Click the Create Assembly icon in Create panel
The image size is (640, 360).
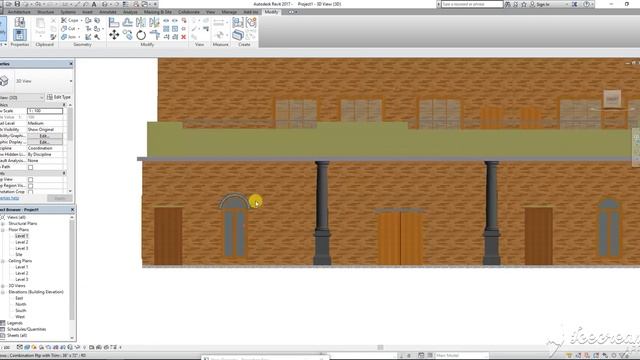tap(238, 22)
